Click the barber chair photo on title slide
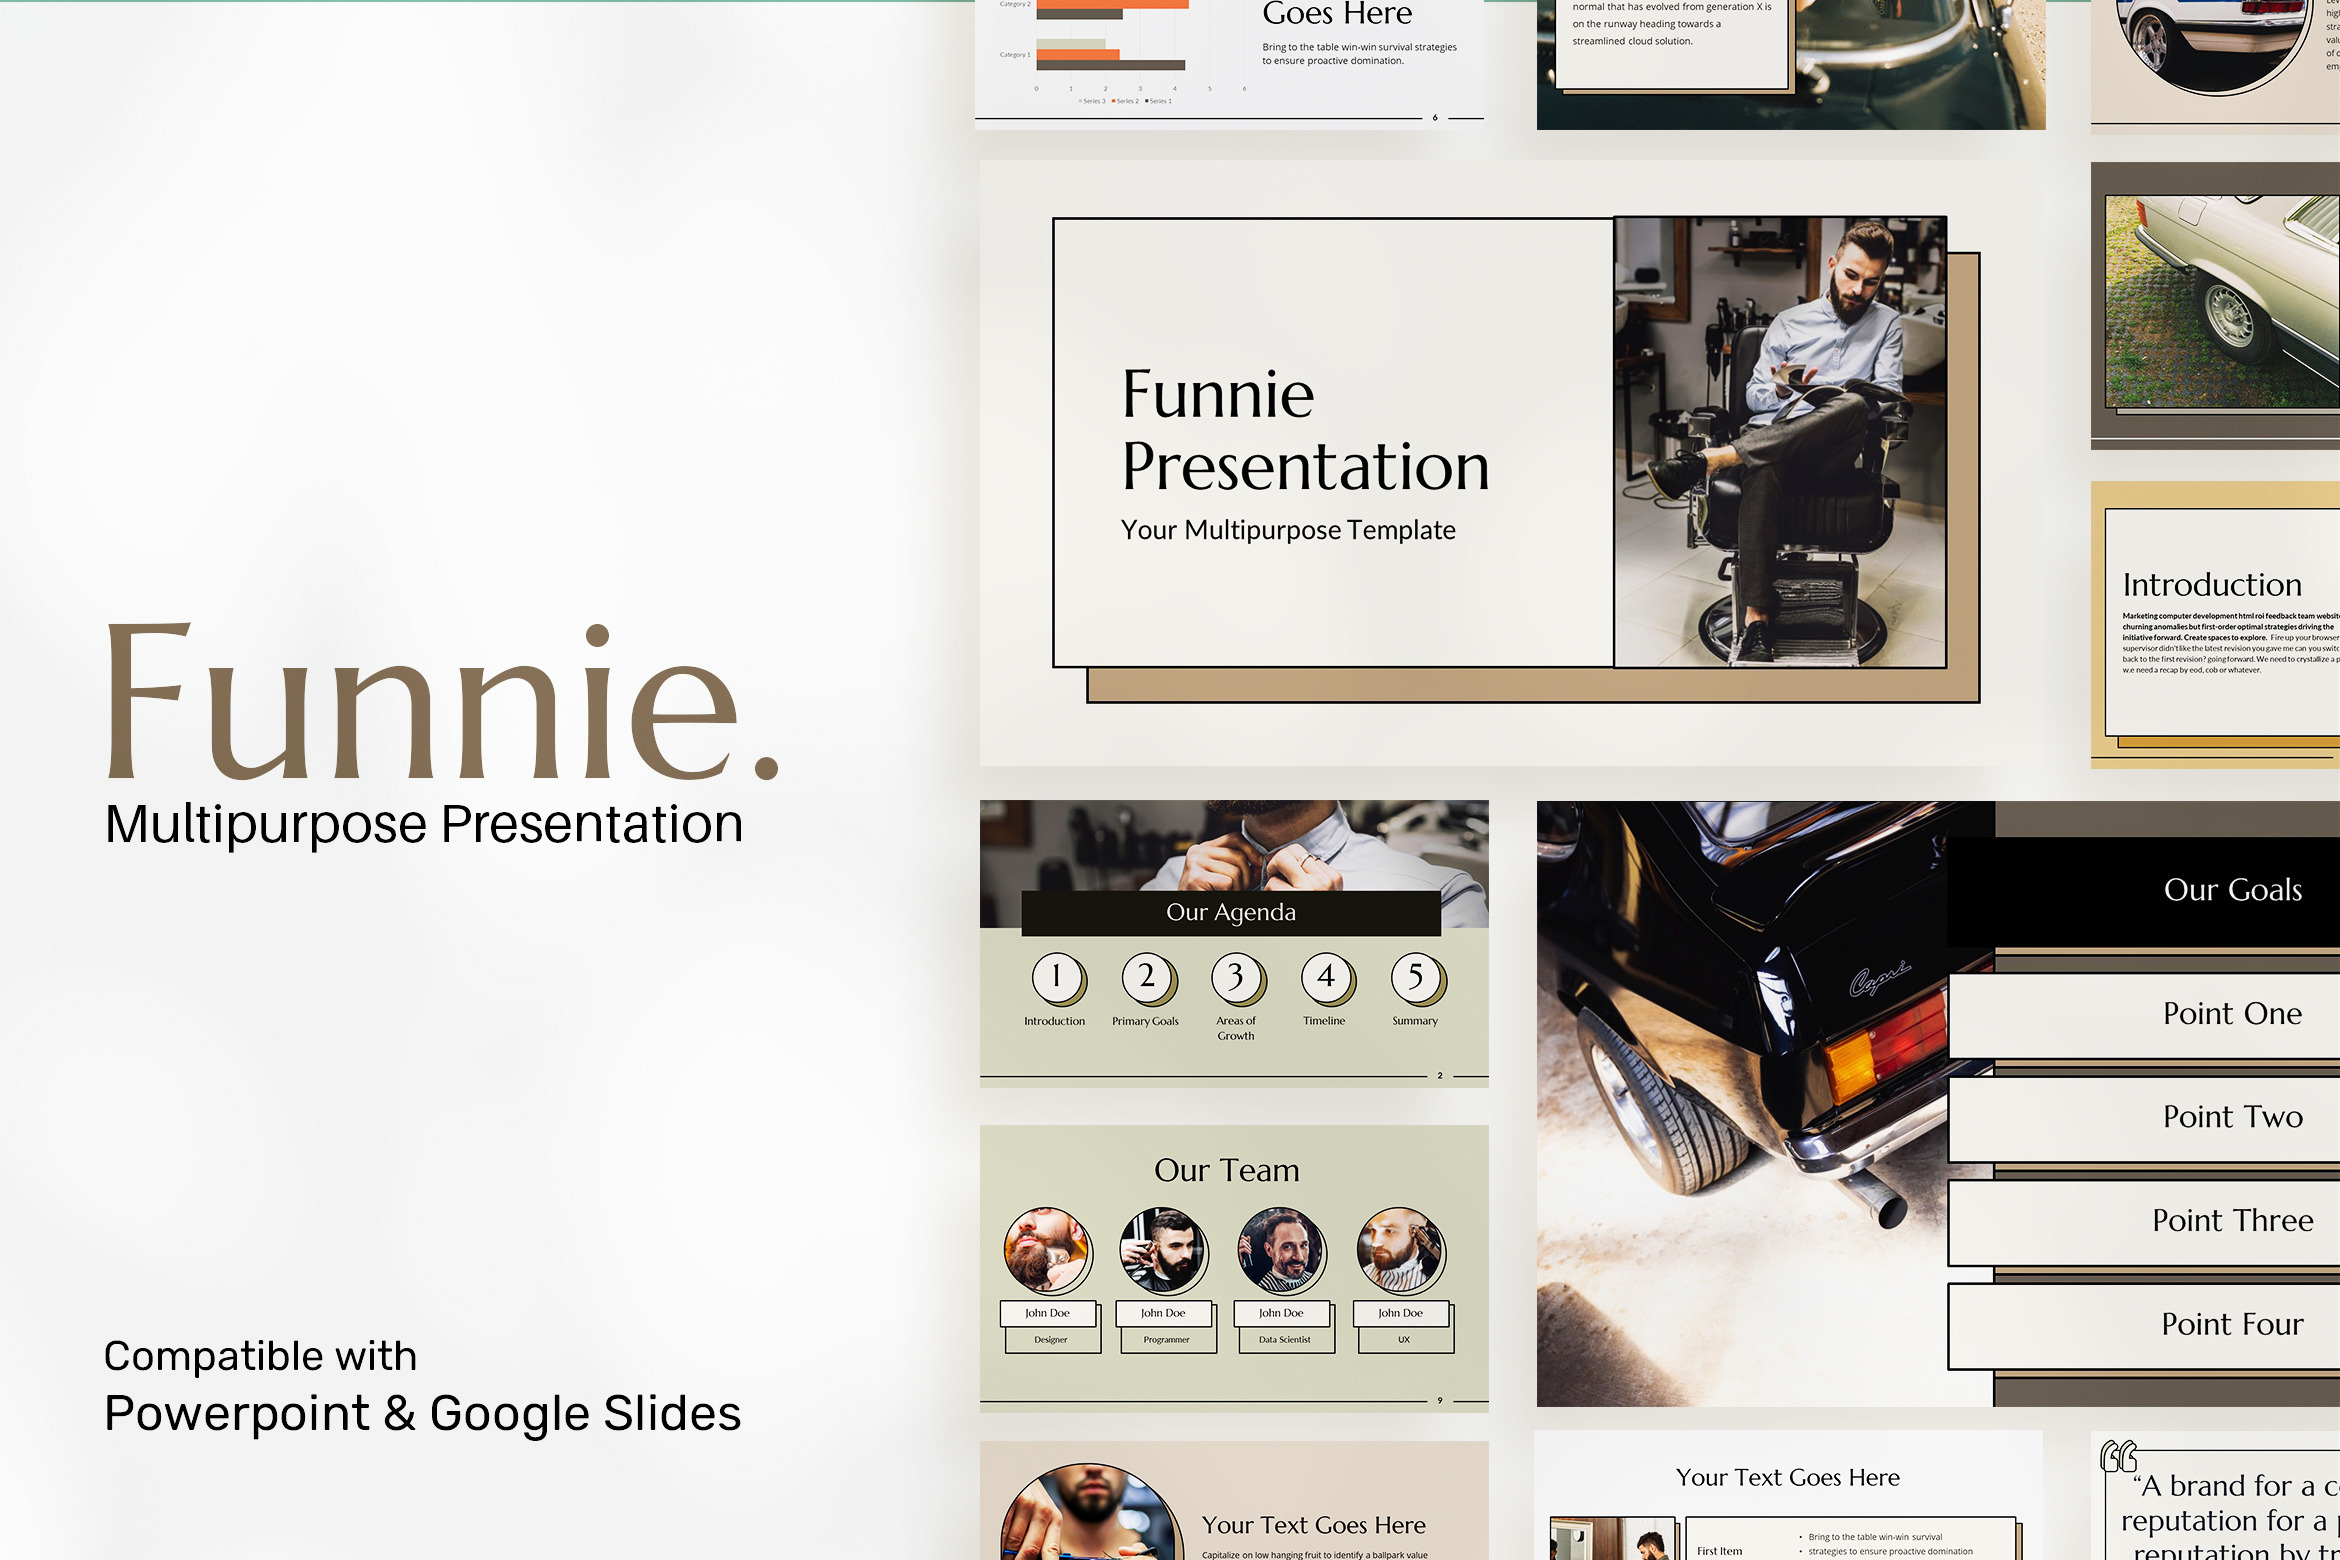 coord(1780,442)
